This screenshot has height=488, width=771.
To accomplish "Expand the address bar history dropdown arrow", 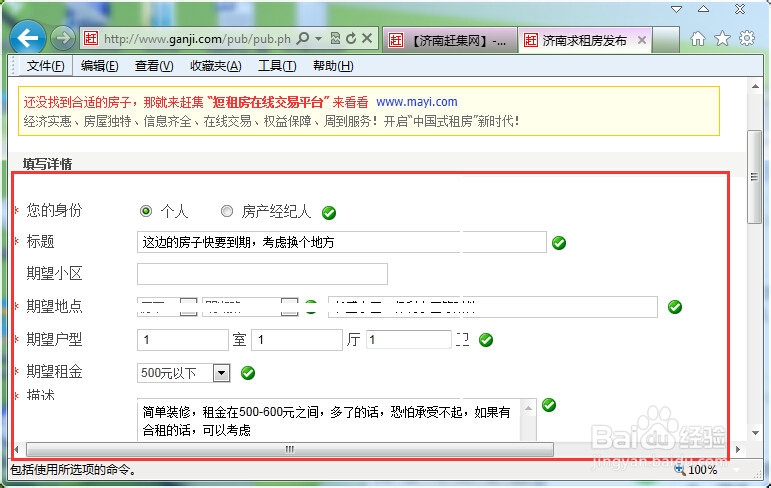I will tap(319, 38).
